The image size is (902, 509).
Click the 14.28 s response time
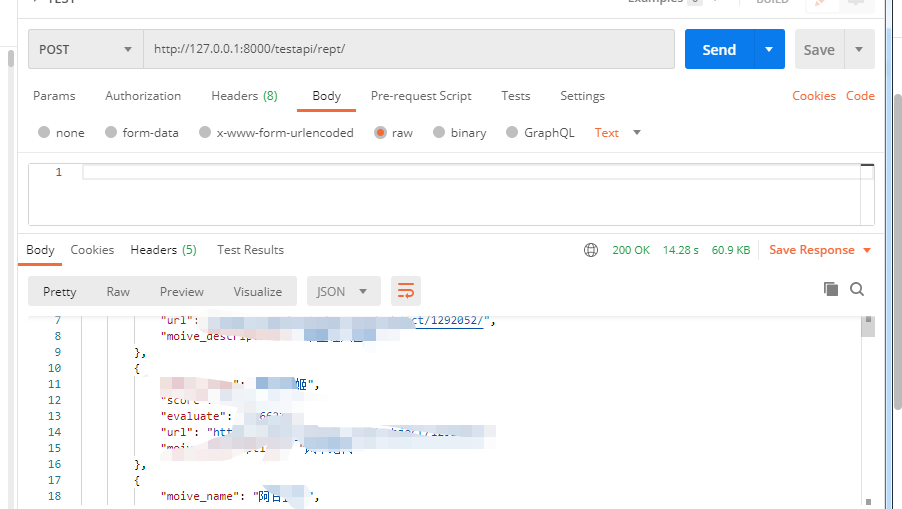coord(681,250)
